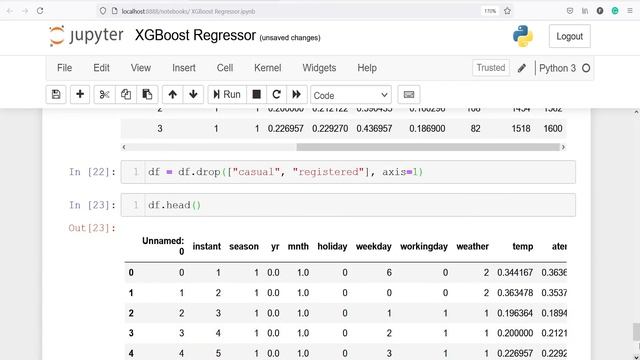Click the Logout button

click(x=569, y=36)
